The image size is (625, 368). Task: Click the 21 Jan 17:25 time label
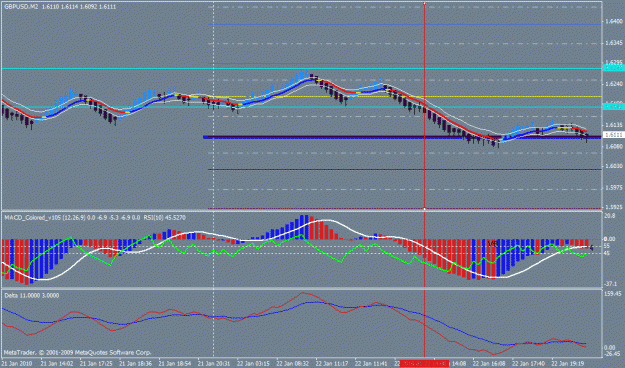pyautogui.click(x=96, y=363)
